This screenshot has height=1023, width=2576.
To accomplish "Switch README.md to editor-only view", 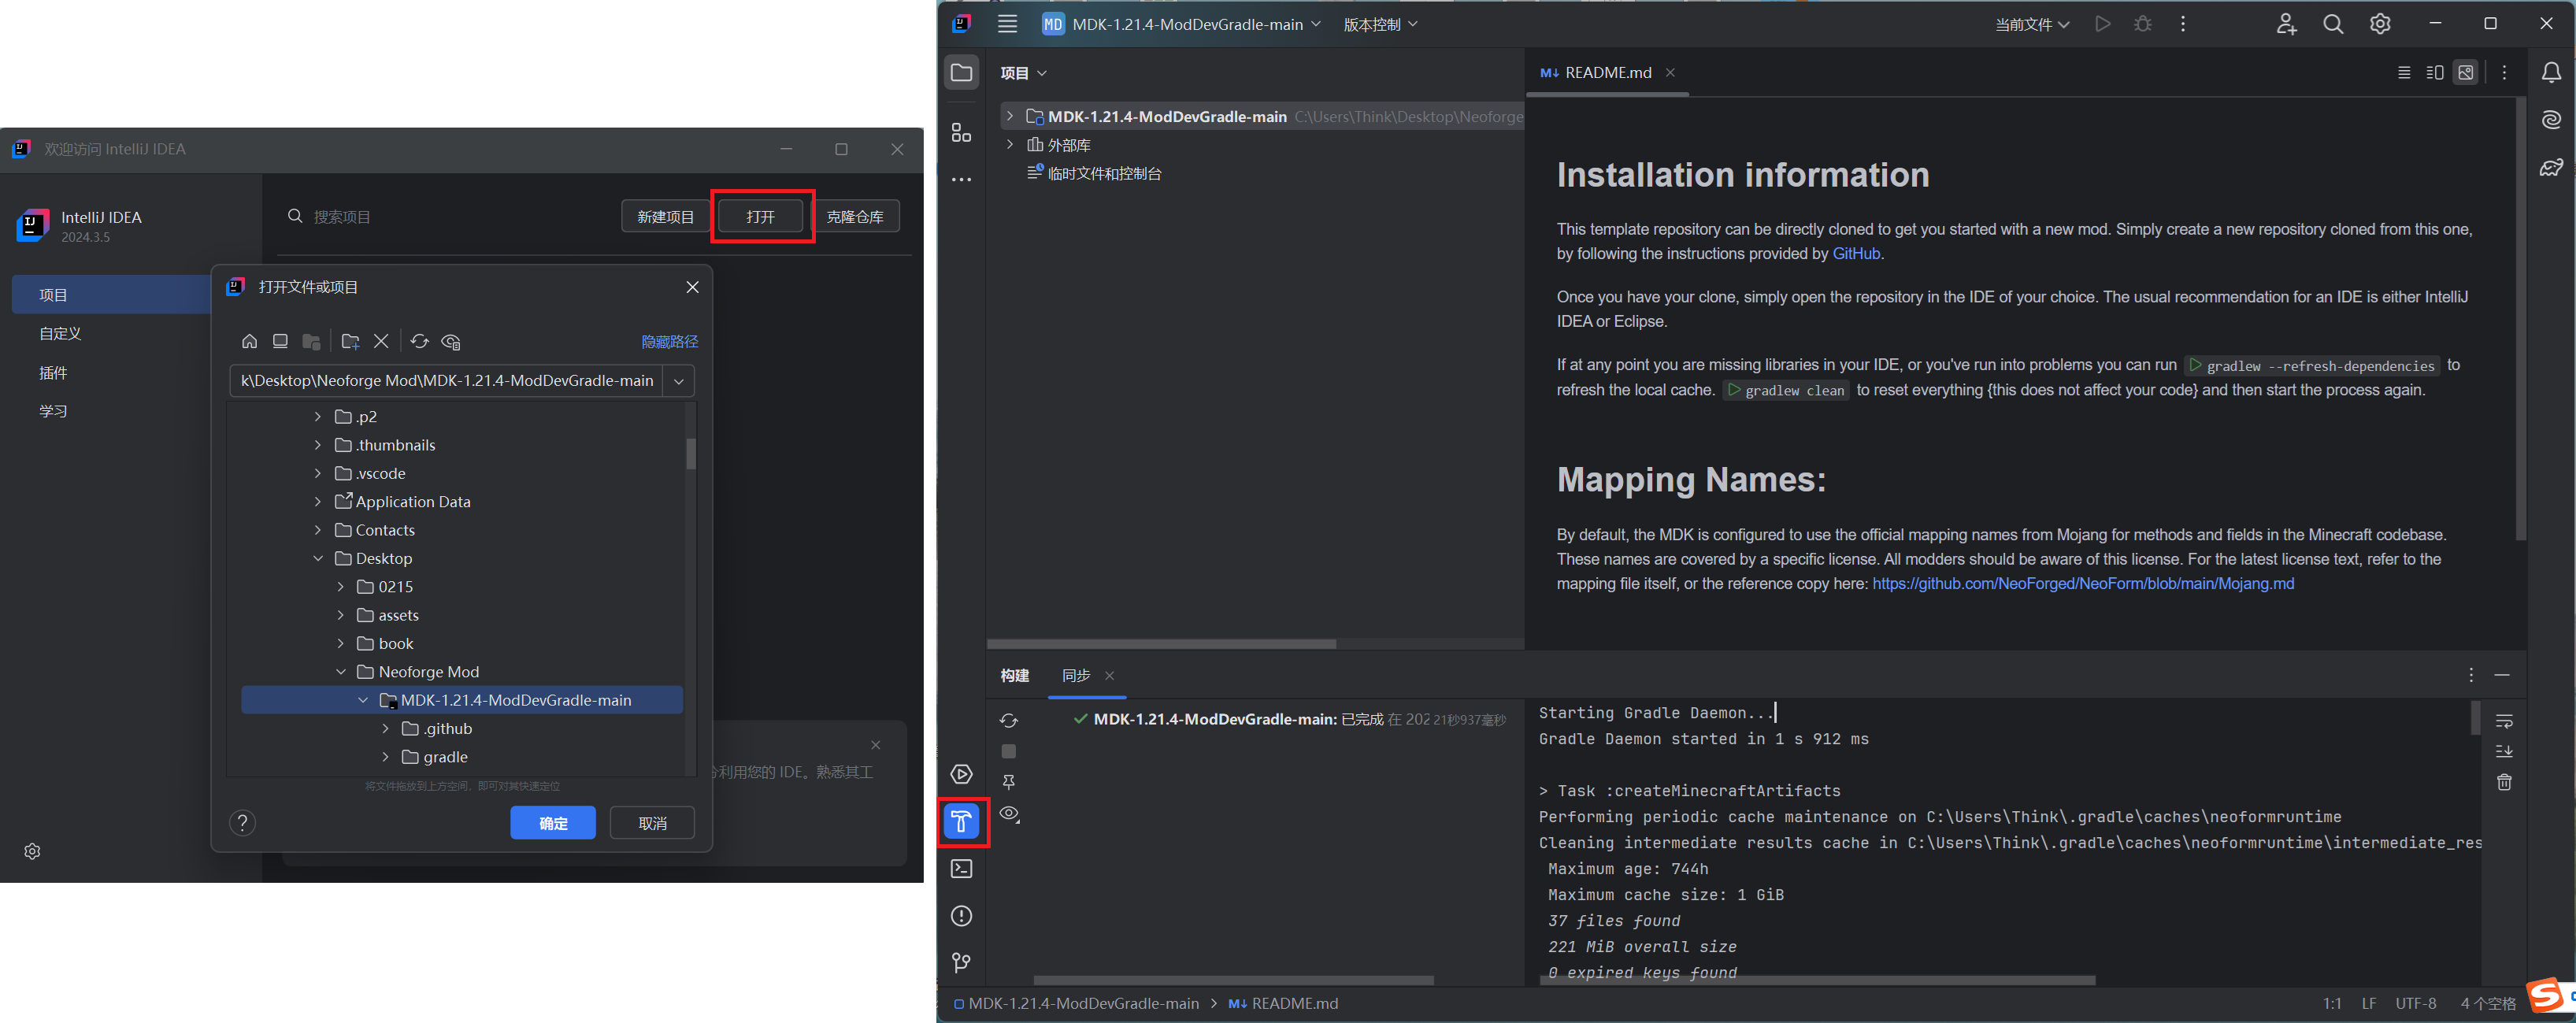I will pos(2404,72).
